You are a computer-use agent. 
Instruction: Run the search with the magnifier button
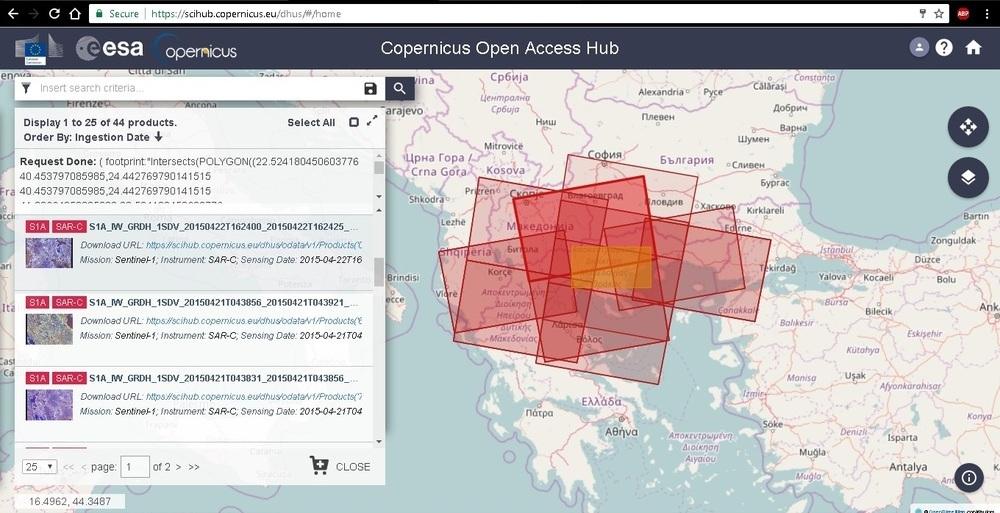(400, 89)
